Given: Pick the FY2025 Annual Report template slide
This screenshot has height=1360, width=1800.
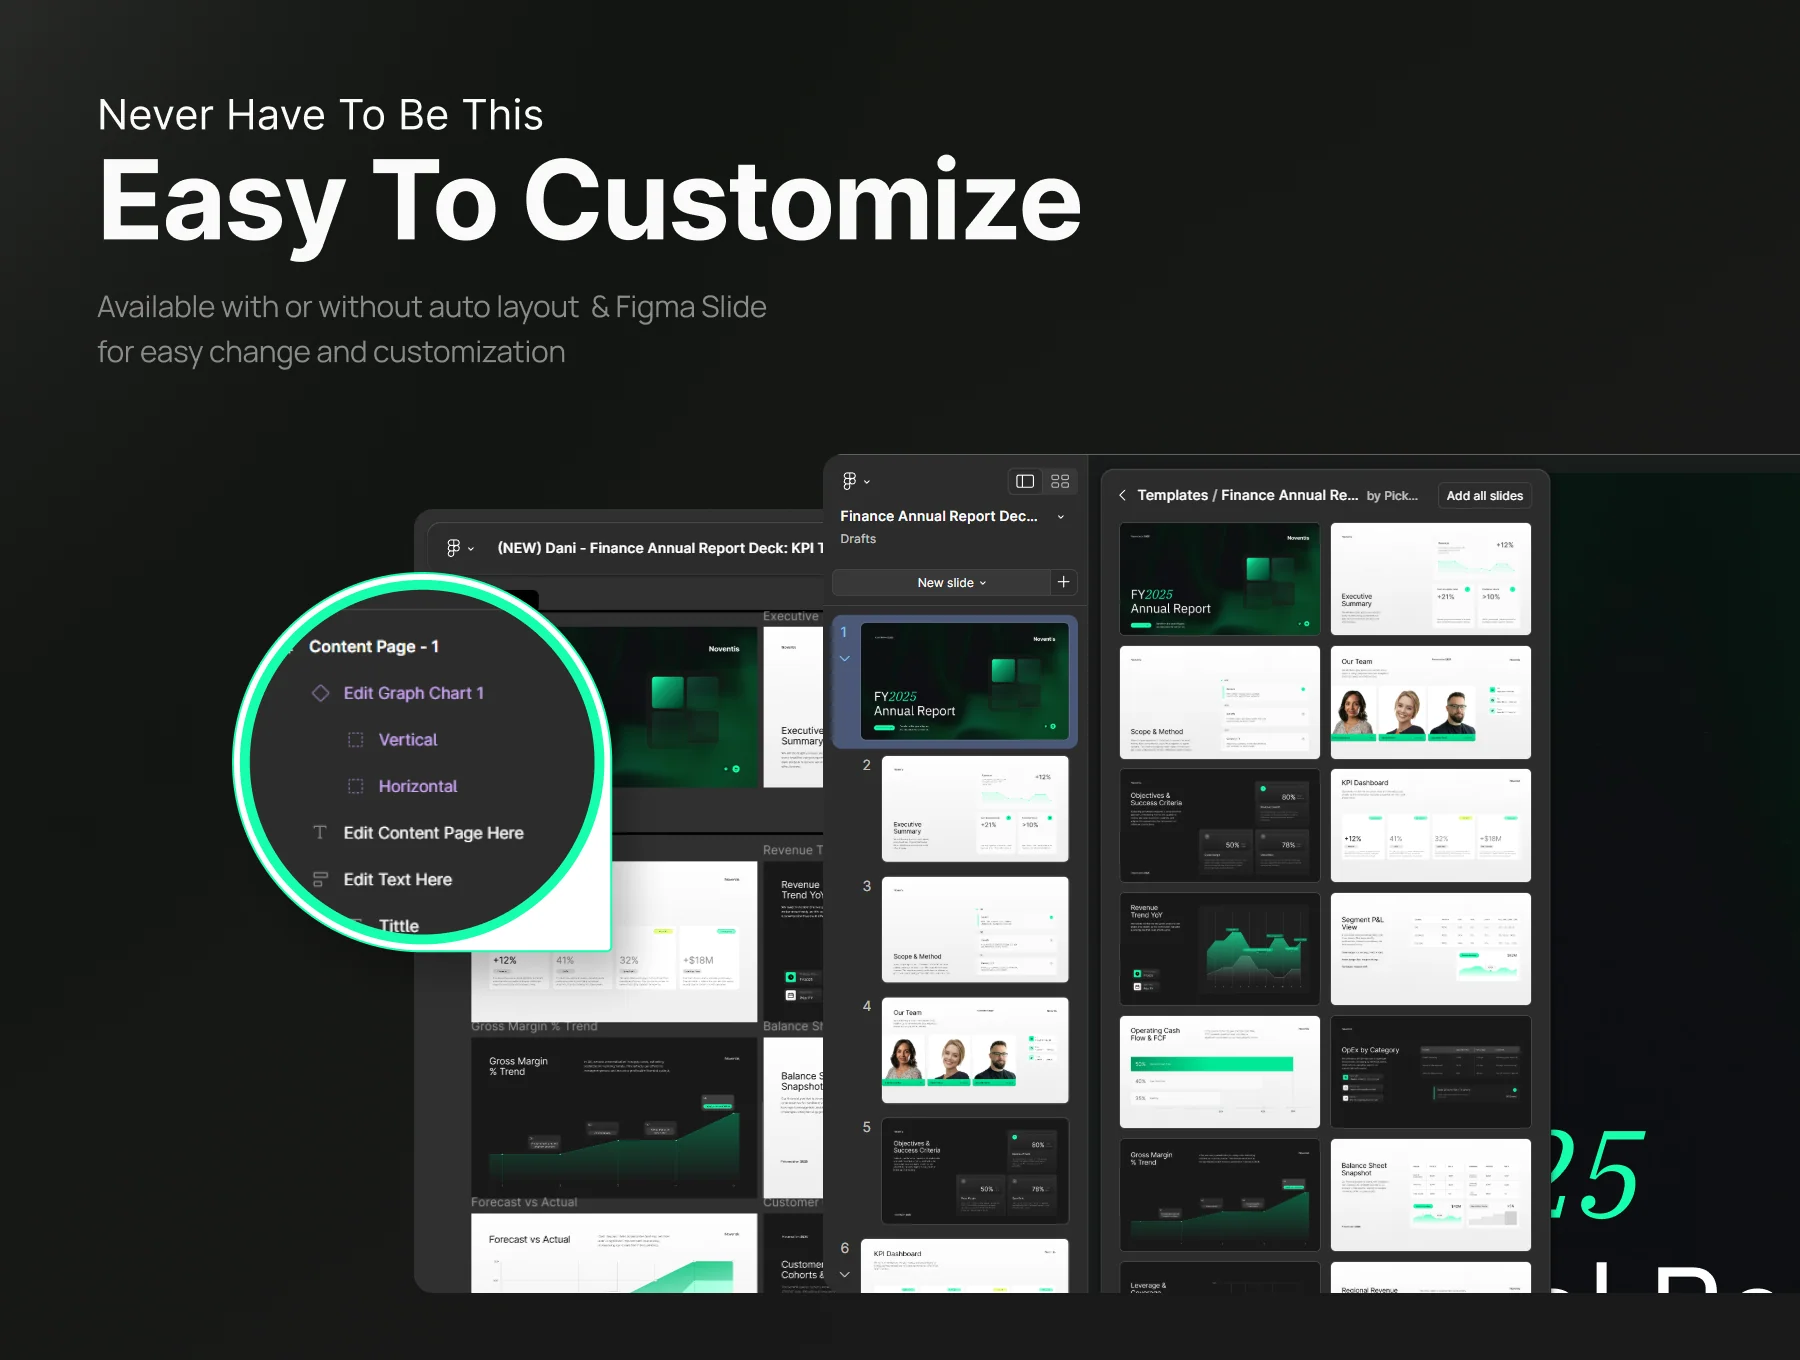Looking at the screenshot, I should pos(1220,579).
